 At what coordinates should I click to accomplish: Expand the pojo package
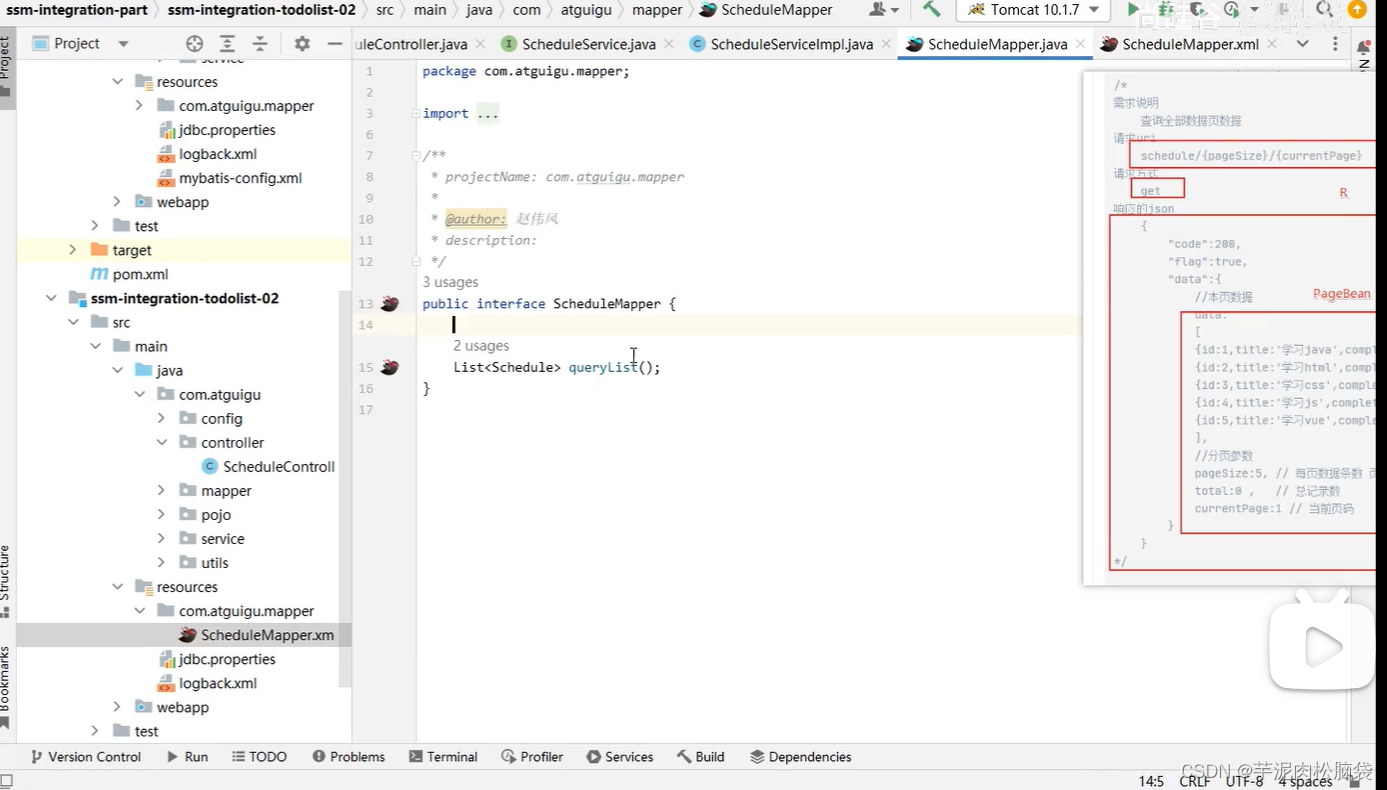click(x=161, y=514)
